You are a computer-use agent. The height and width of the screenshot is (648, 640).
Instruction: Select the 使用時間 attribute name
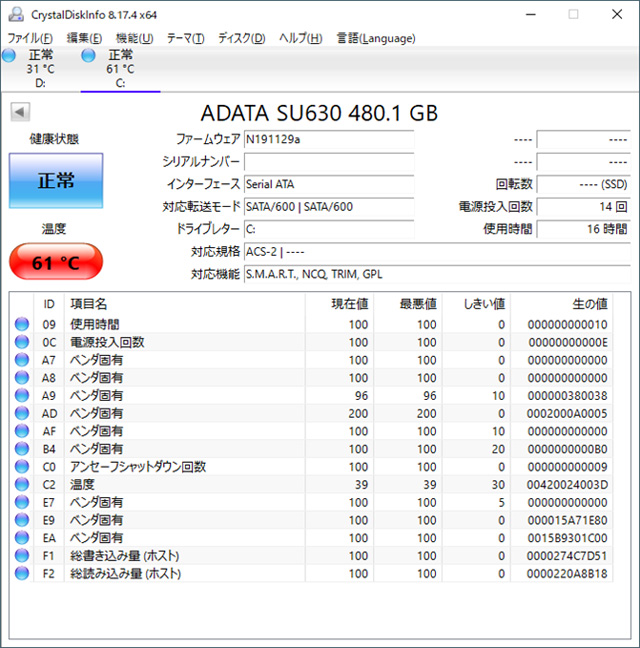coord(95,324)
